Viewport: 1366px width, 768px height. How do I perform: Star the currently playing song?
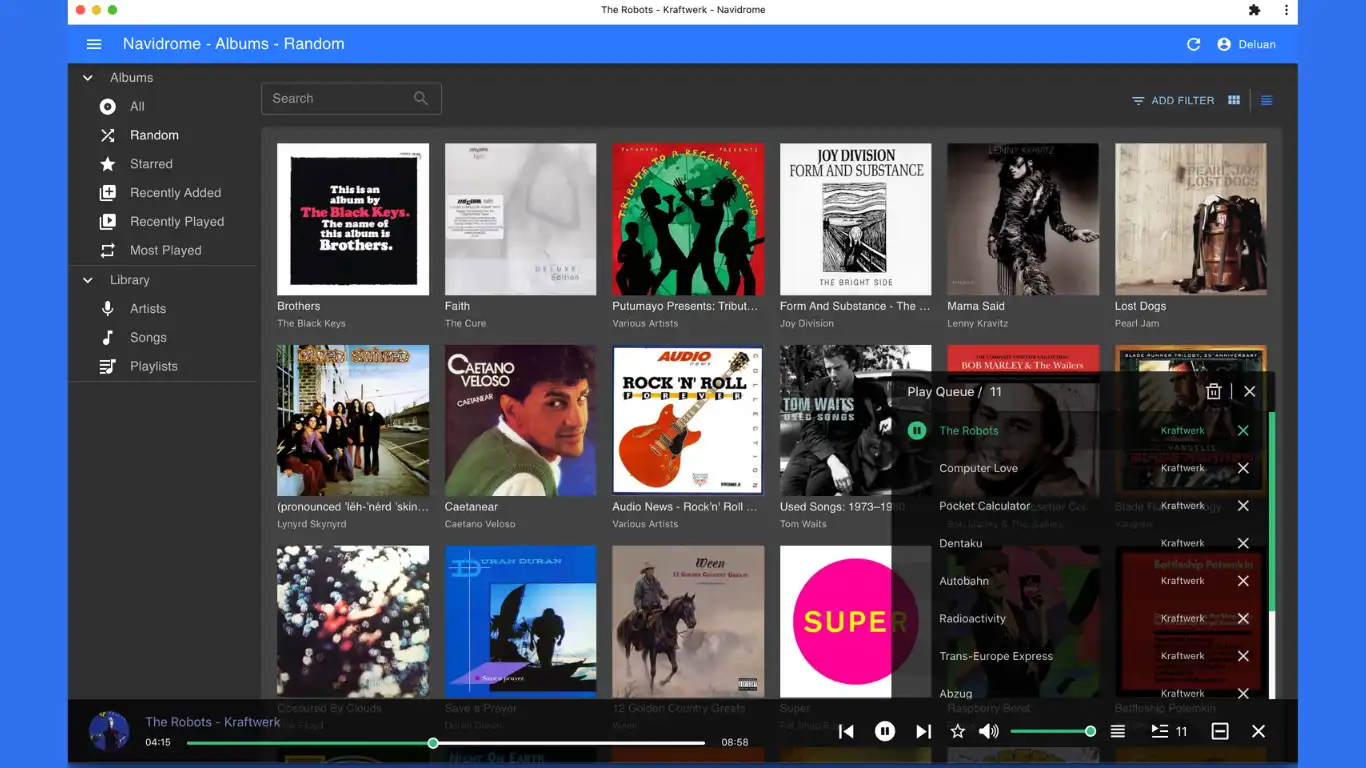(x=957, y=732)
